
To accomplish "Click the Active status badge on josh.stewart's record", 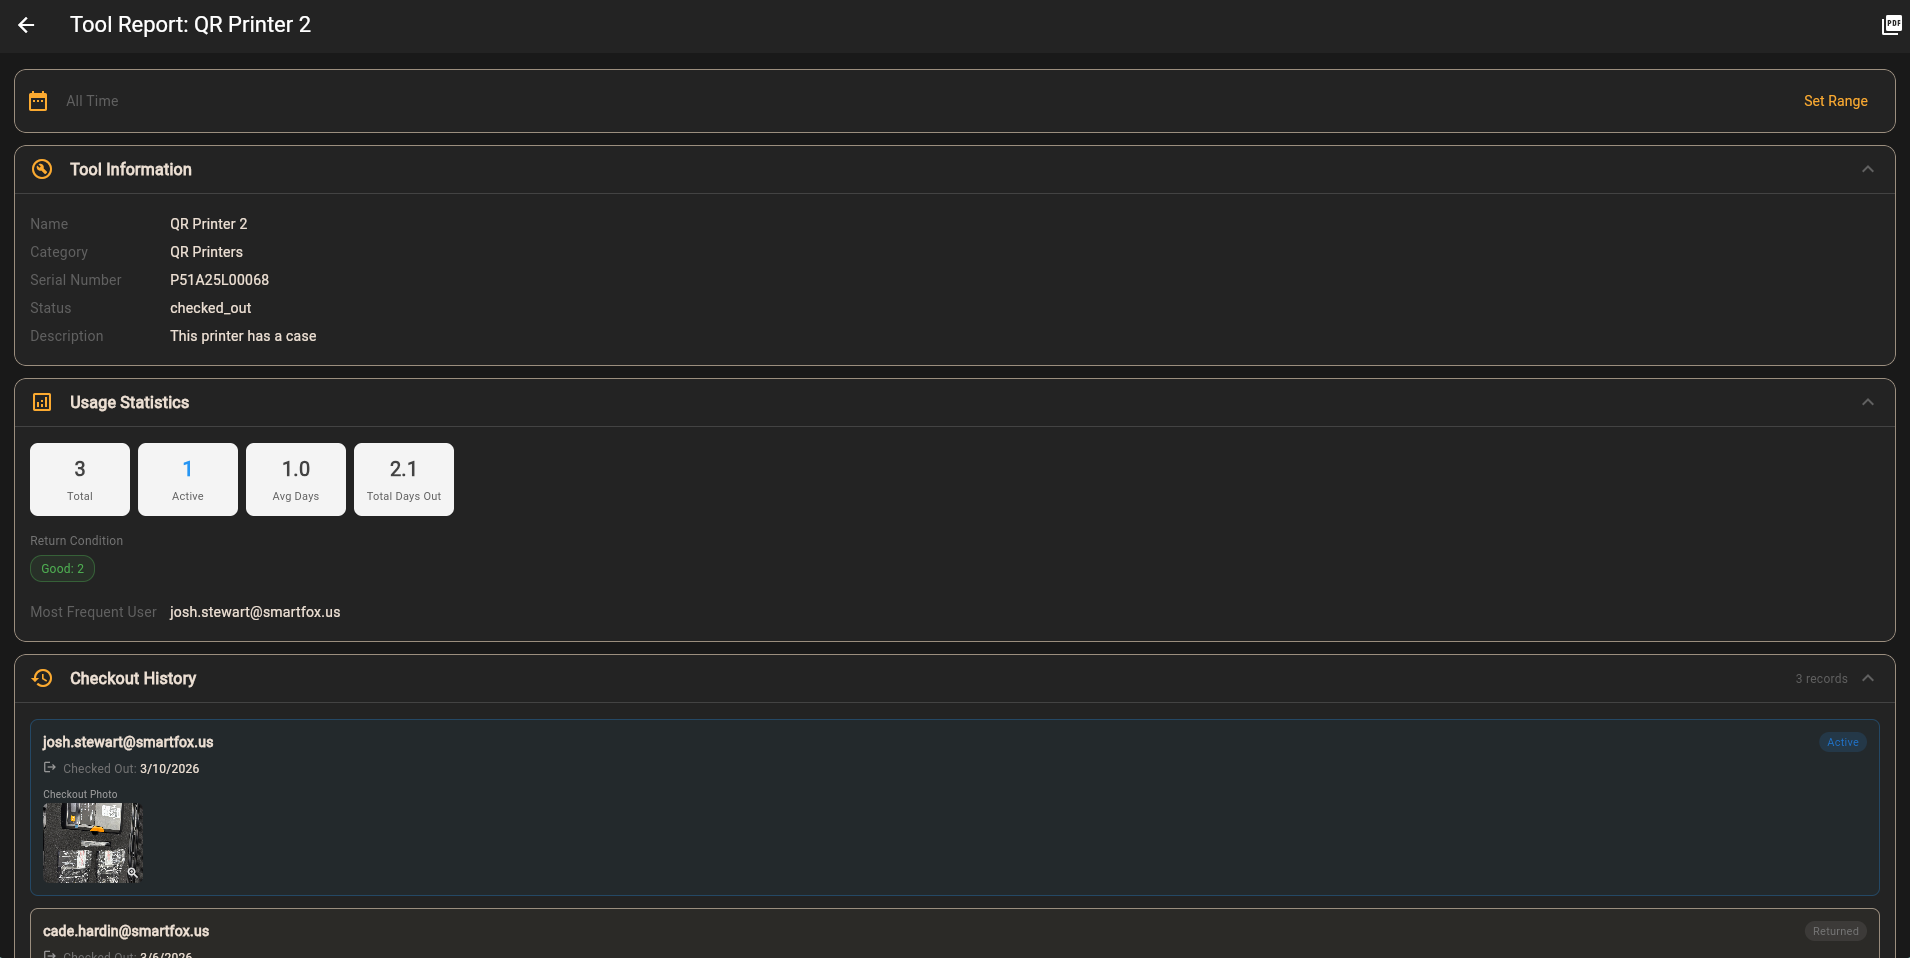I will pyautogui.click(x=1842, y=742).
